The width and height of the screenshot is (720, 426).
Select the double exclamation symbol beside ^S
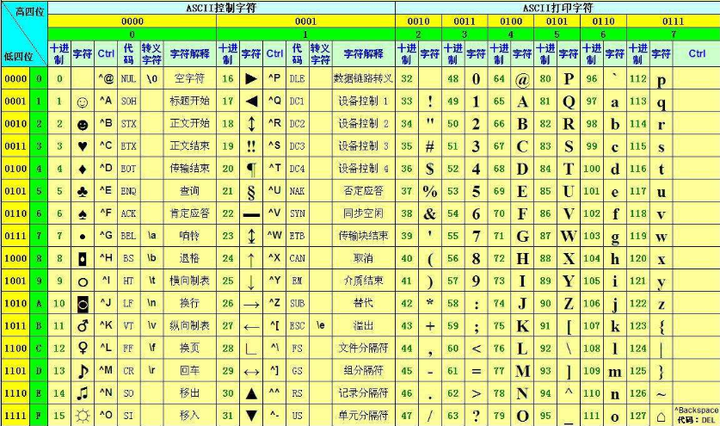pos(251,146)
